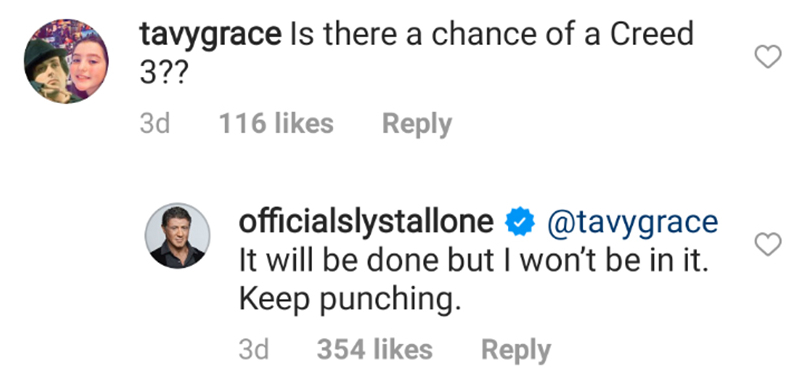Follow the @tavygrace mention in the reply
802x383 pixels.
[x=633, y=223]
